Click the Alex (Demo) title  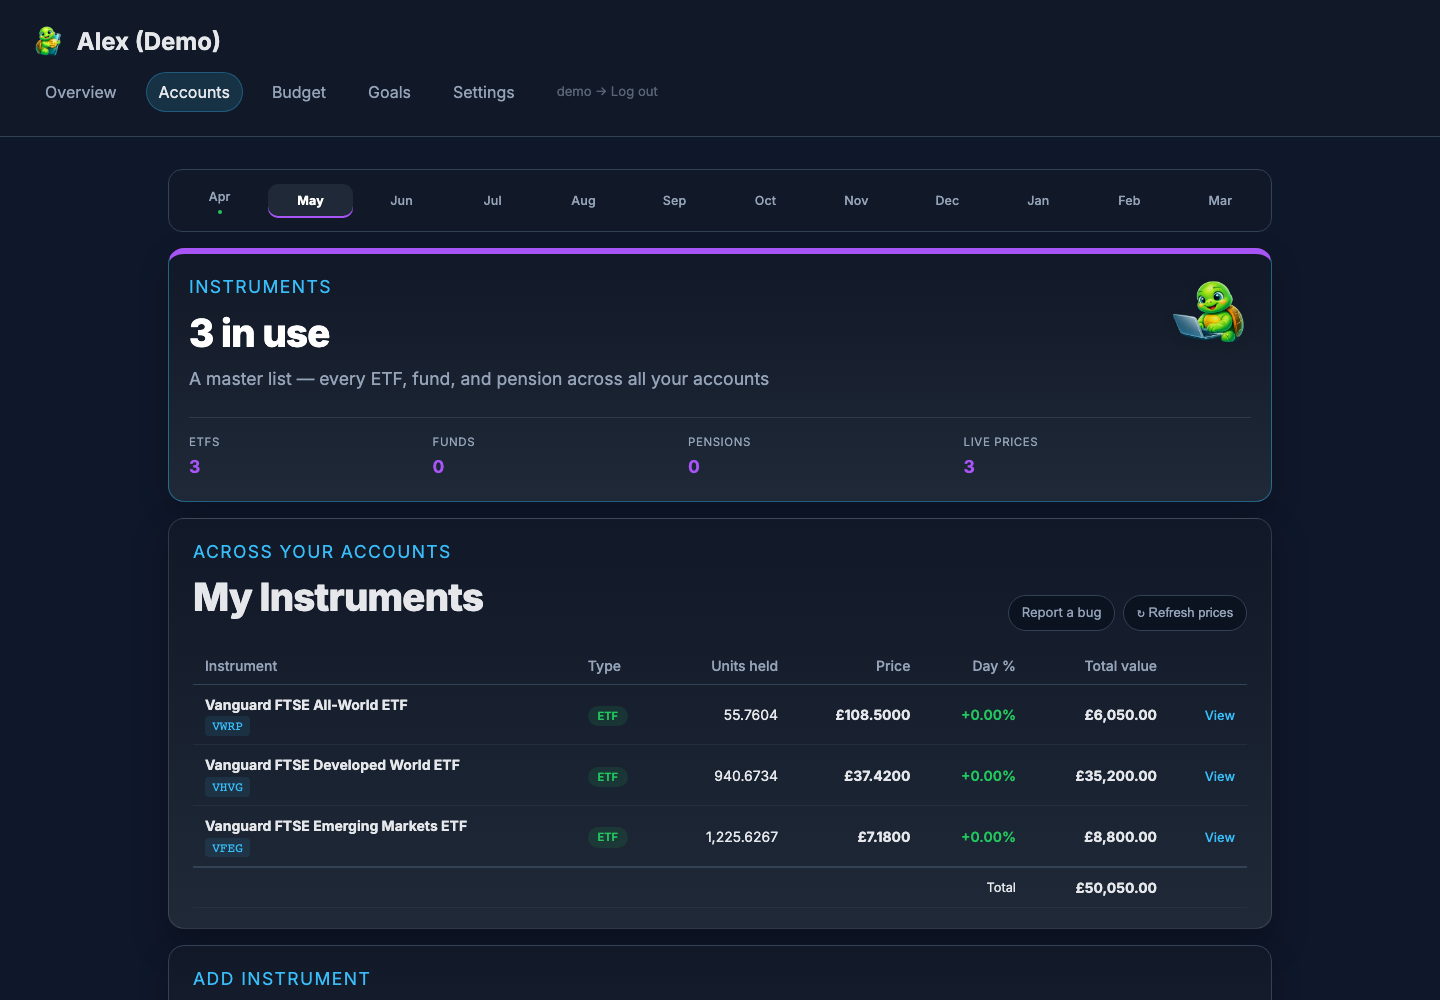148,41
